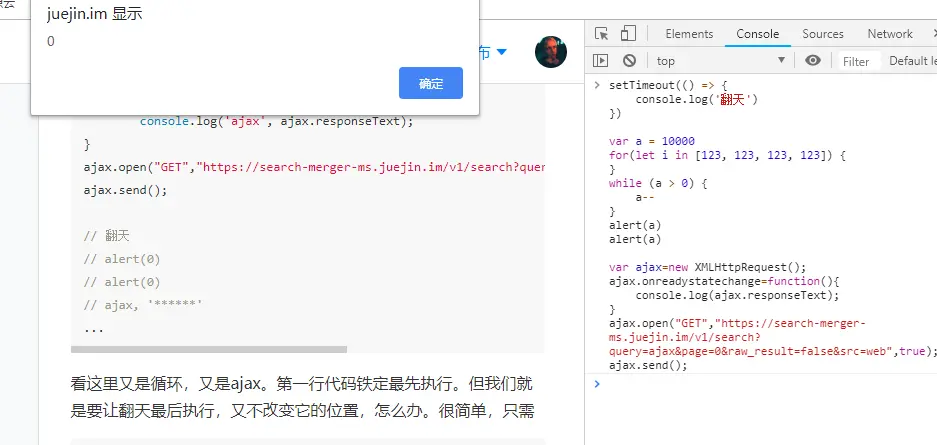Open the Default levels dropdown
937x445 pixels.
(912, 60)
